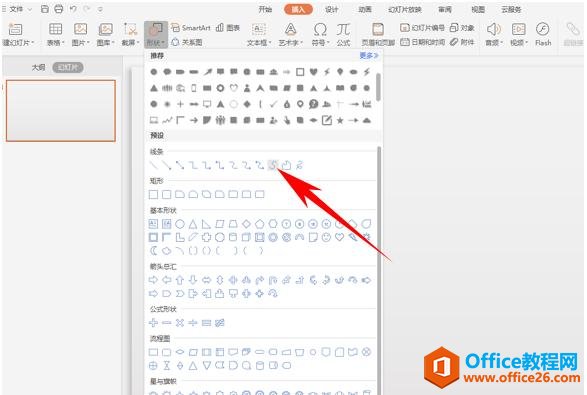Viewport: 587px width, 395px height.
Task: Pick the double-arrow line connector
Action: [180, 165]
